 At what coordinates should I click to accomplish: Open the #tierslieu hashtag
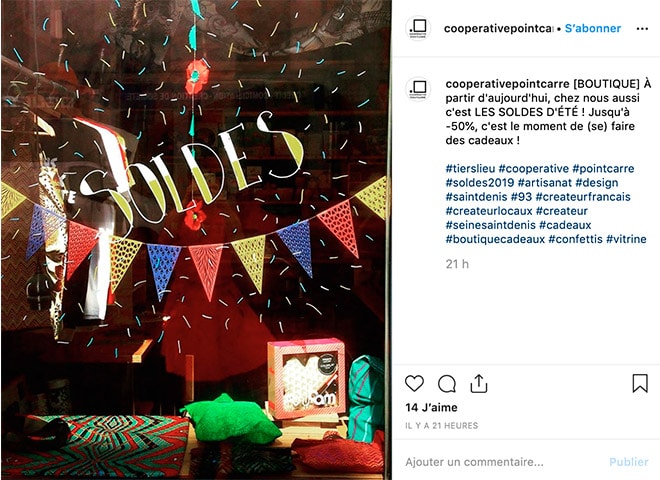[471, 168]
